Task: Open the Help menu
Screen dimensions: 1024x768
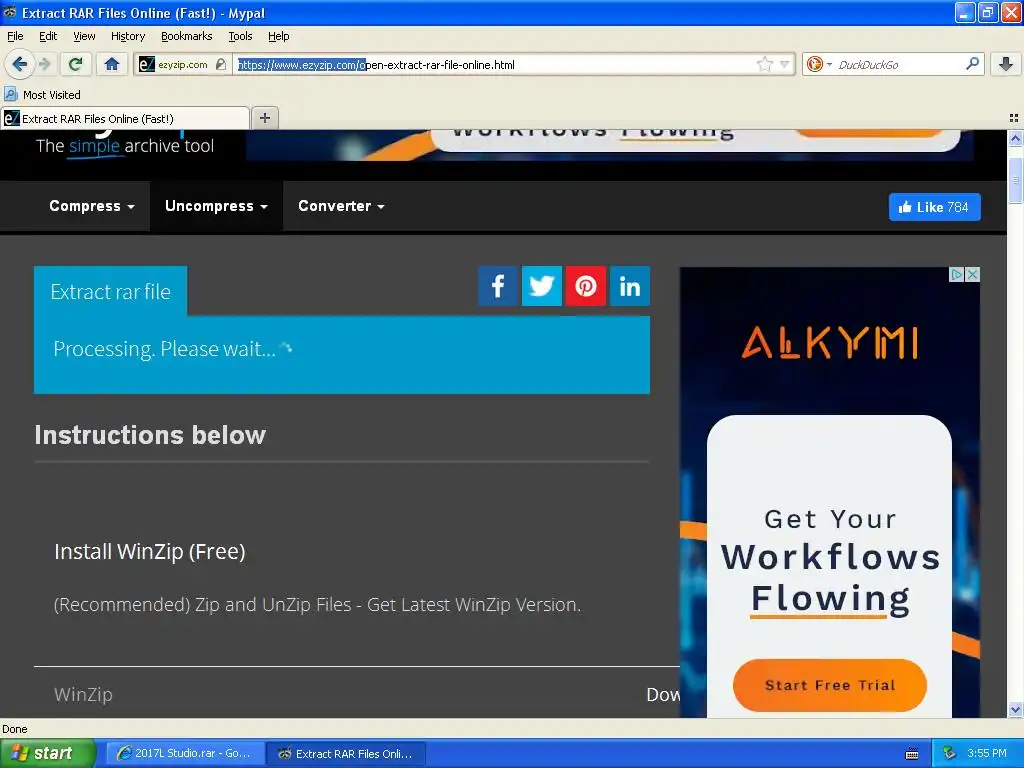Action: tap(279, 36)
